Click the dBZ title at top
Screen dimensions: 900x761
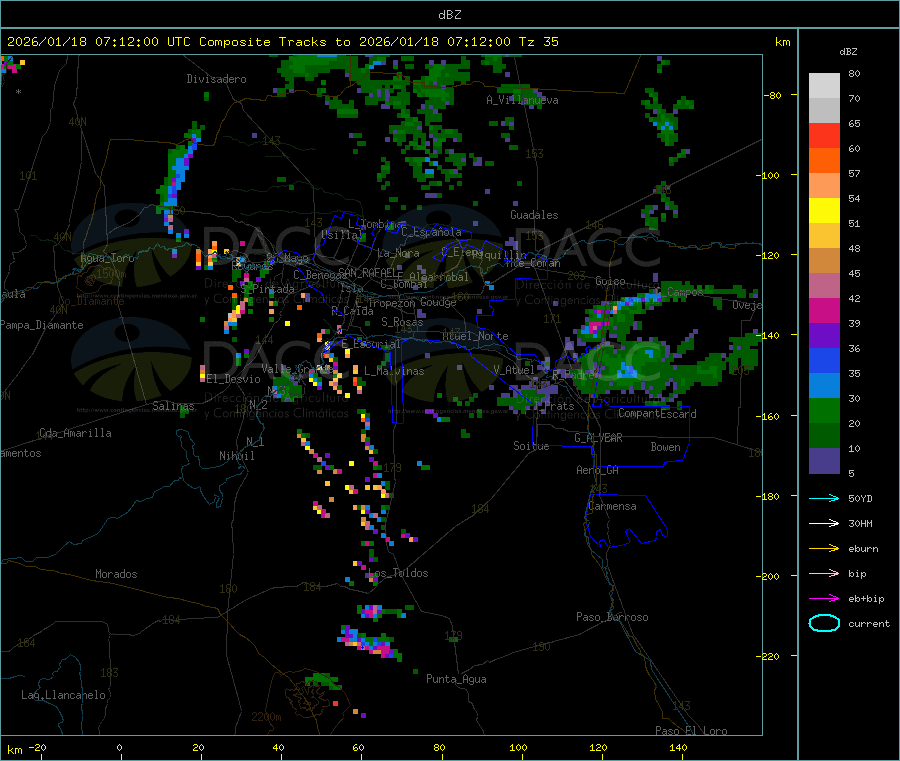click(449, 15)
